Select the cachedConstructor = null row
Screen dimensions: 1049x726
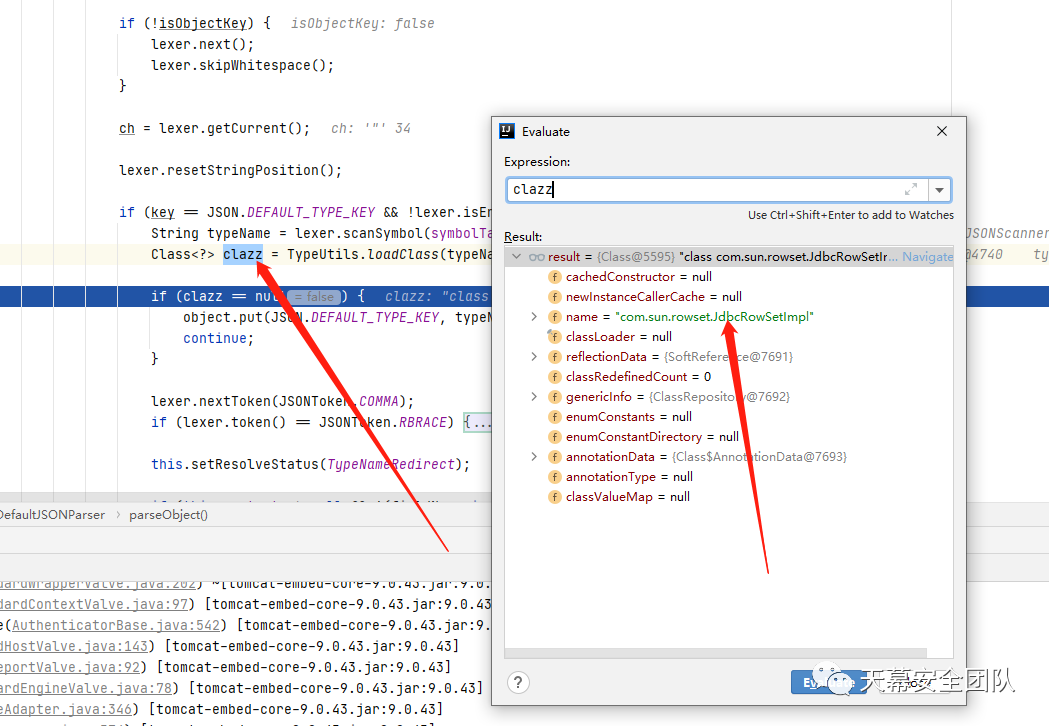[x=729, y=277]
